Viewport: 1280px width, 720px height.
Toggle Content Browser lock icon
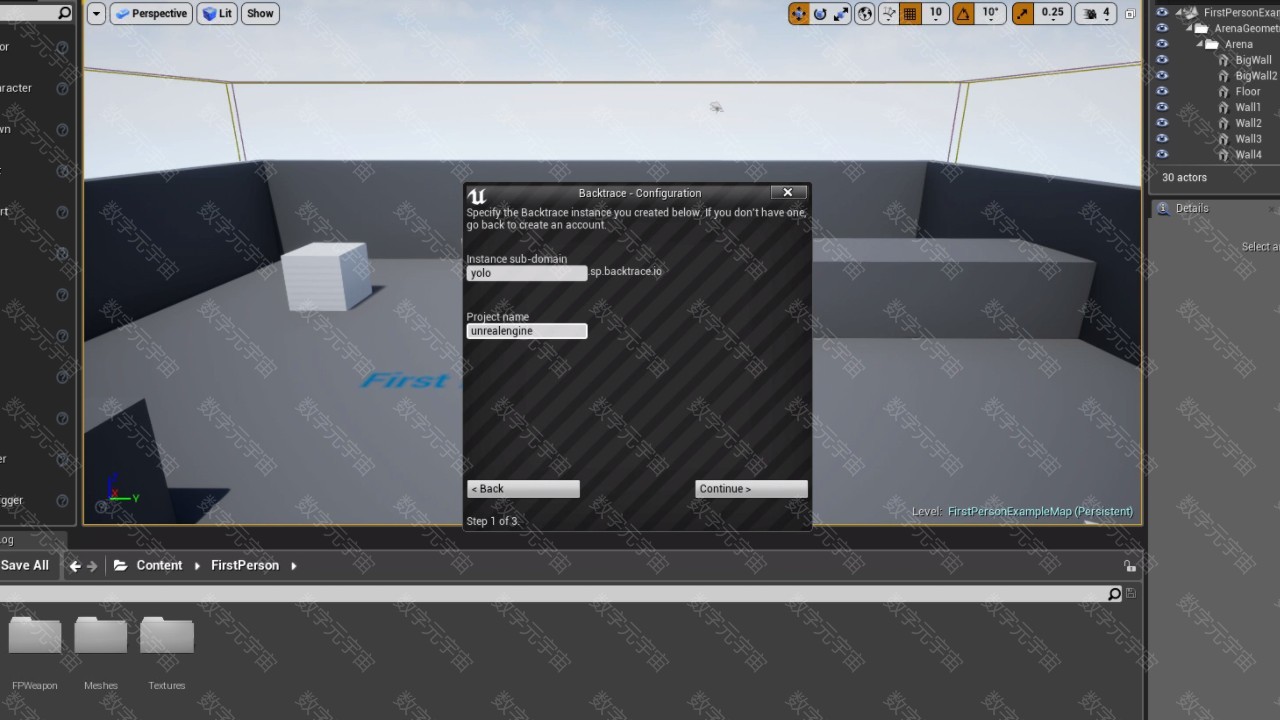[1130, 566]
